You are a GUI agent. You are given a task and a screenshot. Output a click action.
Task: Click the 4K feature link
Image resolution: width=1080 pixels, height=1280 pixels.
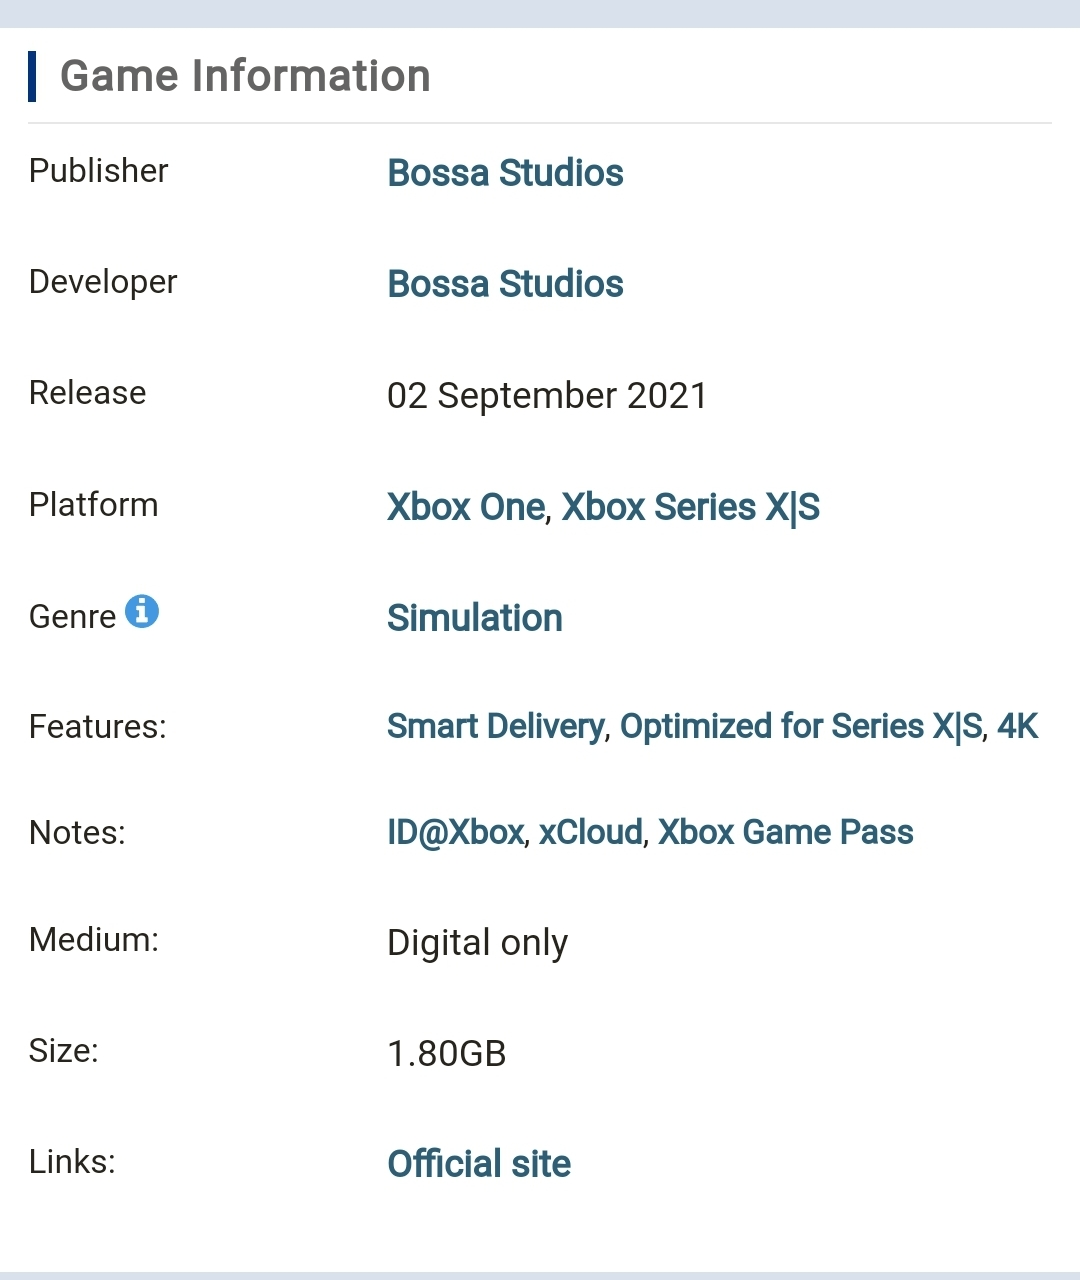point(1017,726)
